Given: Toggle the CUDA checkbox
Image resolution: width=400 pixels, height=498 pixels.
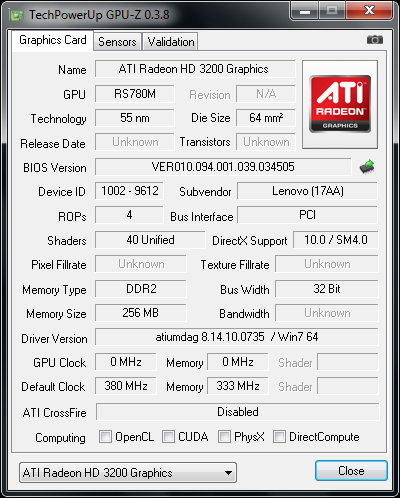Looking at the screenshot, I should coord(168,436).
